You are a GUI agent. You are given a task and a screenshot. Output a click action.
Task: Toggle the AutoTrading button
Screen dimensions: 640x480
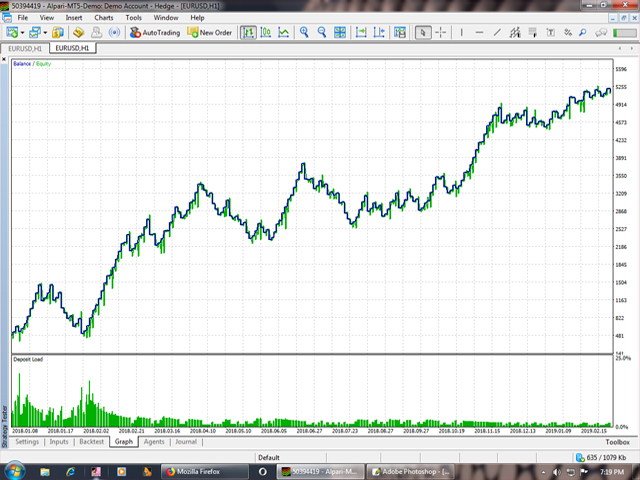point(155,32)
